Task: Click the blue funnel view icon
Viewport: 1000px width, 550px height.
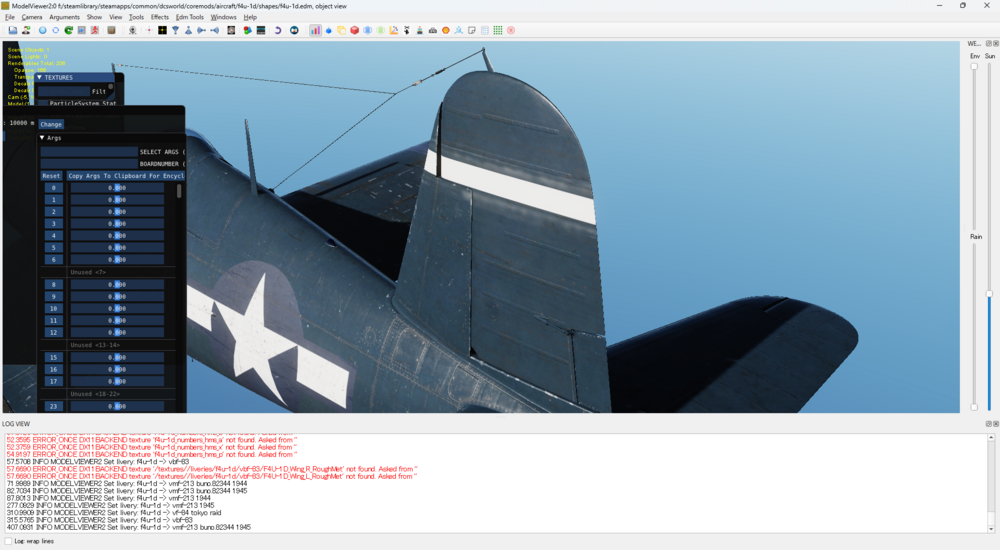Action: click(175, 30)
